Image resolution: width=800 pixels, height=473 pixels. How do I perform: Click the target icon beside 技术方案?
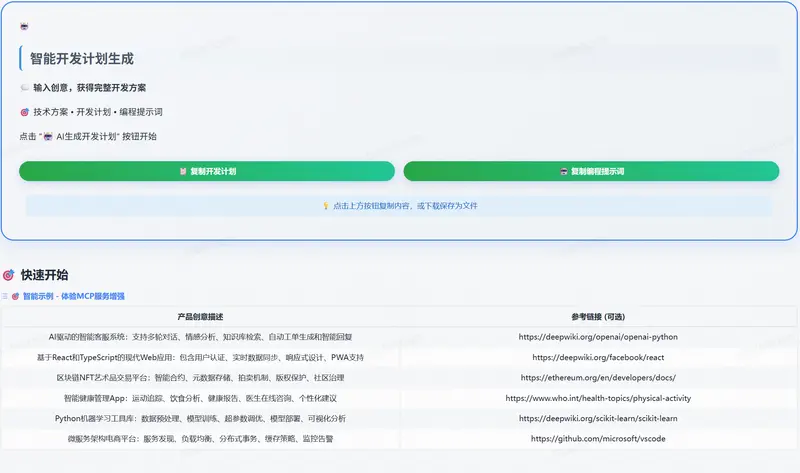click(24, 112)
